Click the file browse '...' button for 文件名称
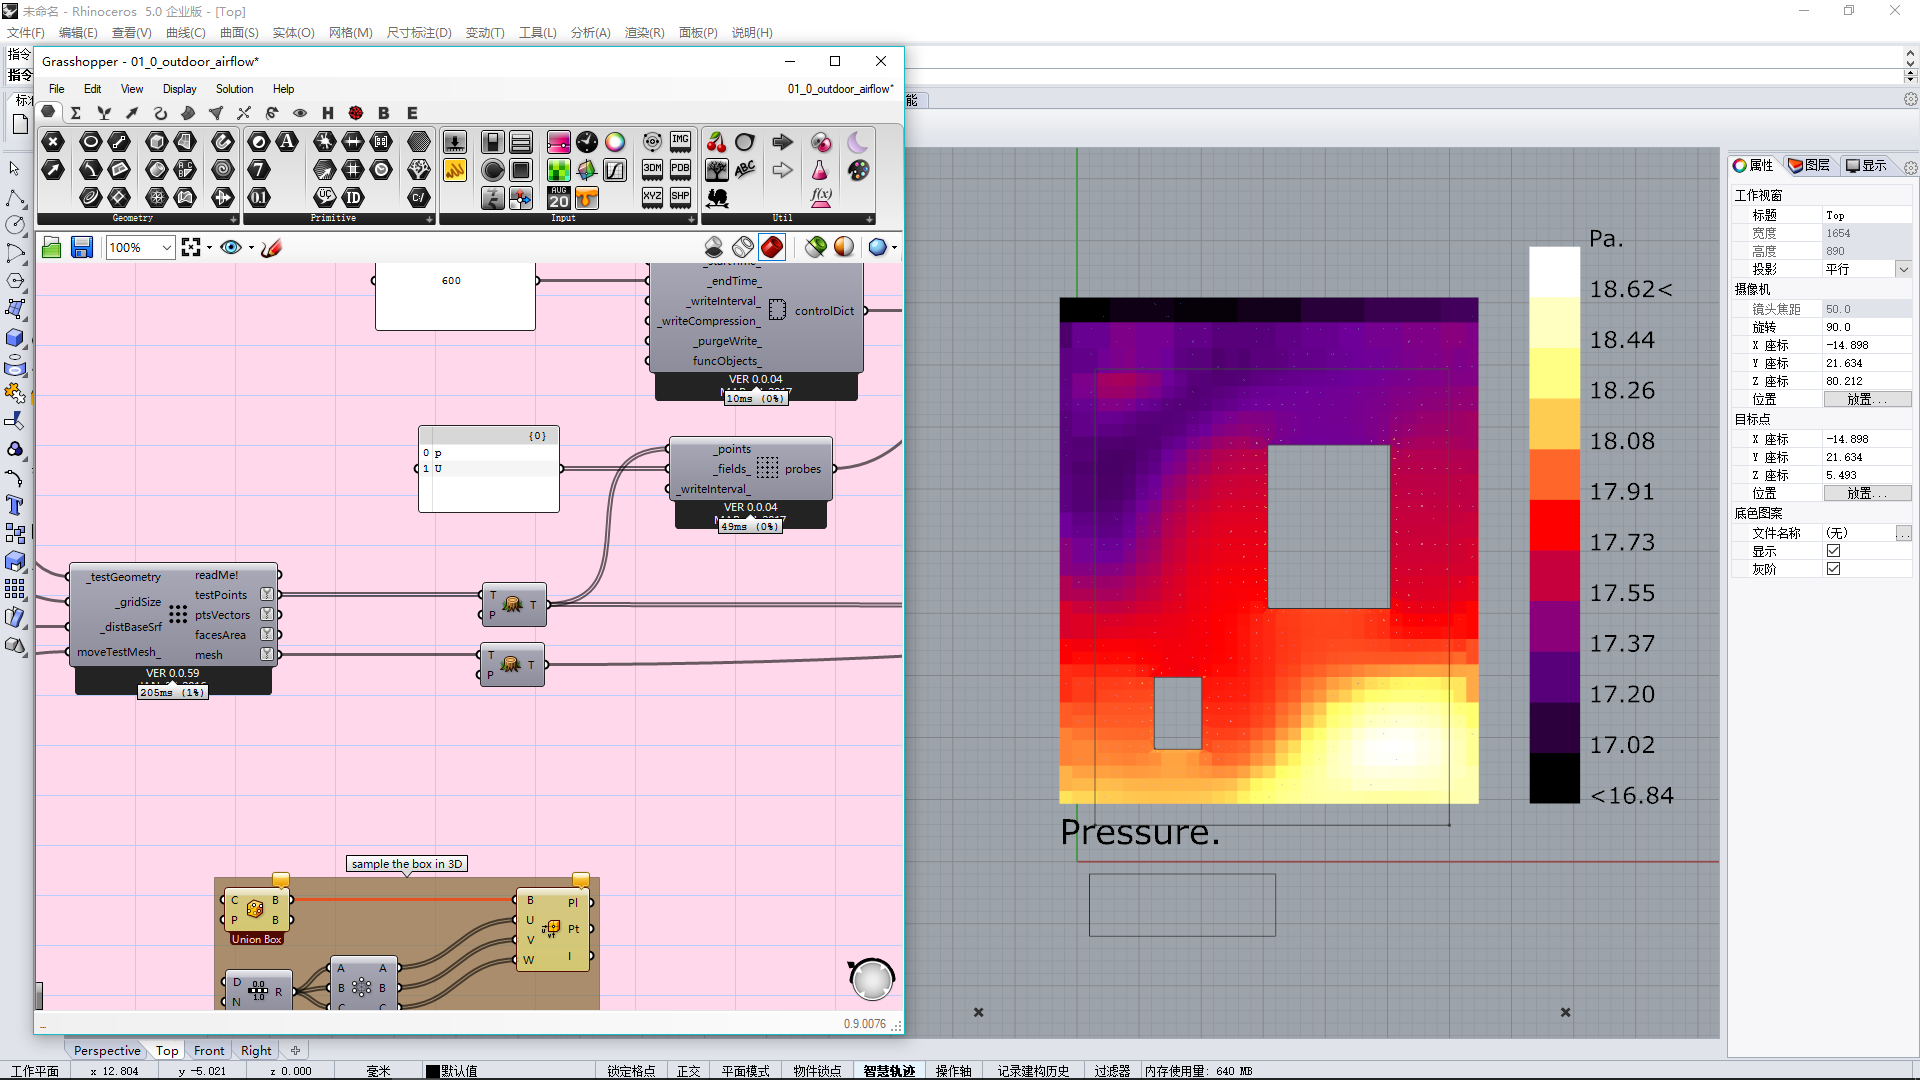Viewport: 1920px width, 1080px height. pos(1903,534)
